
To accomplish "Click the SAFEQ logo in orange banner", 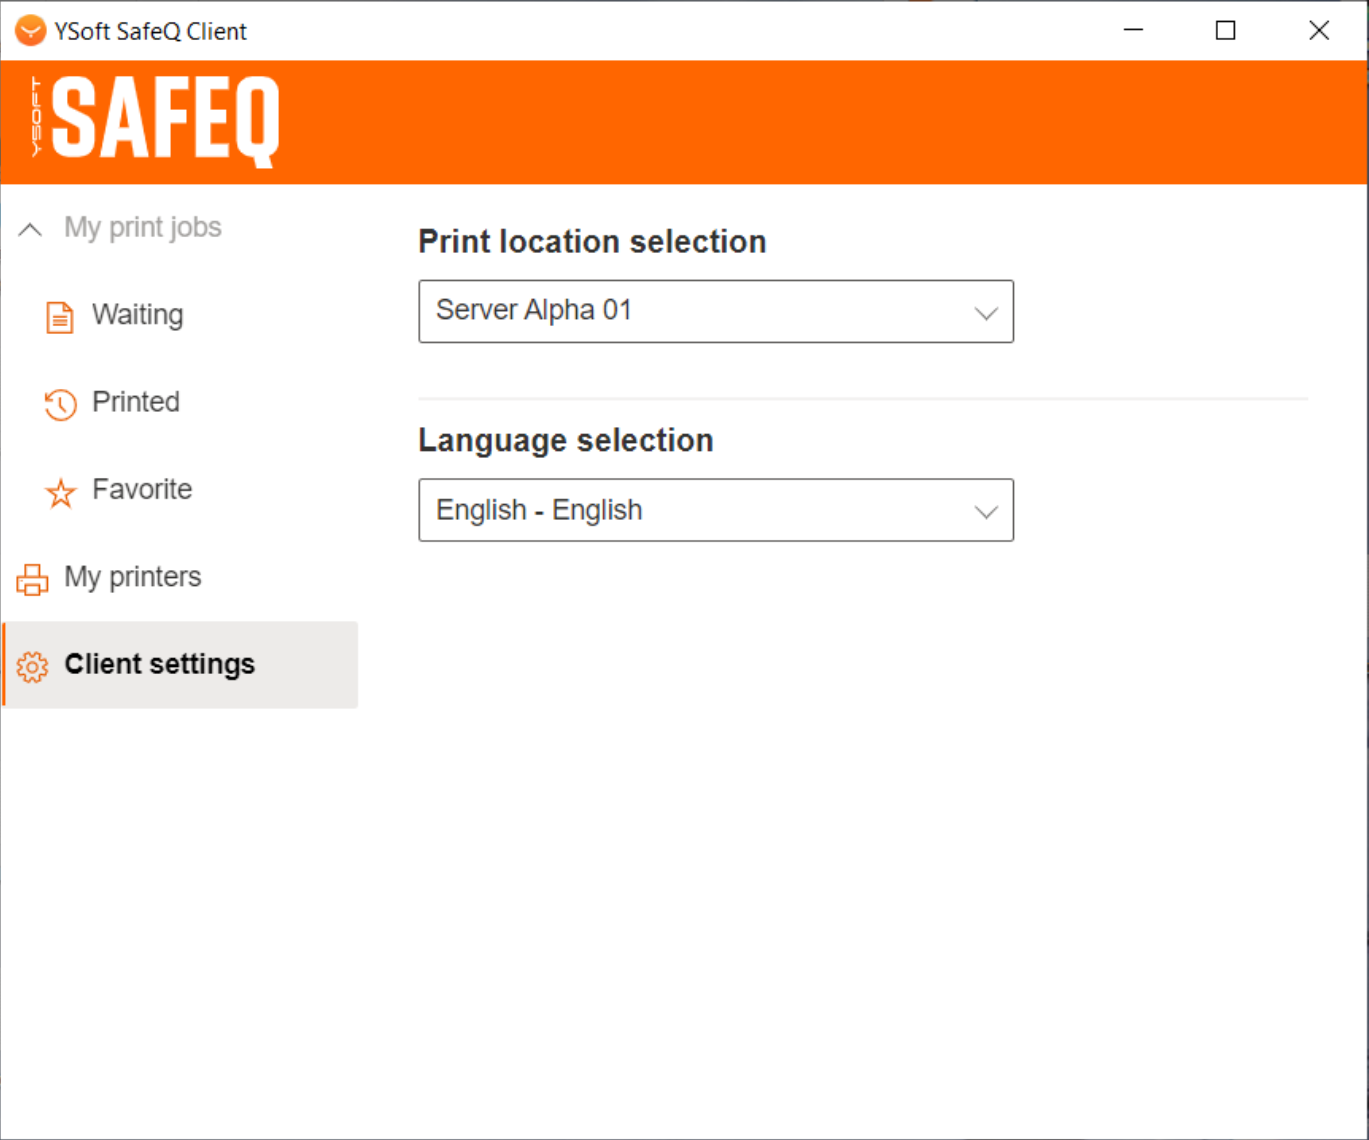I will pos(156,121).
